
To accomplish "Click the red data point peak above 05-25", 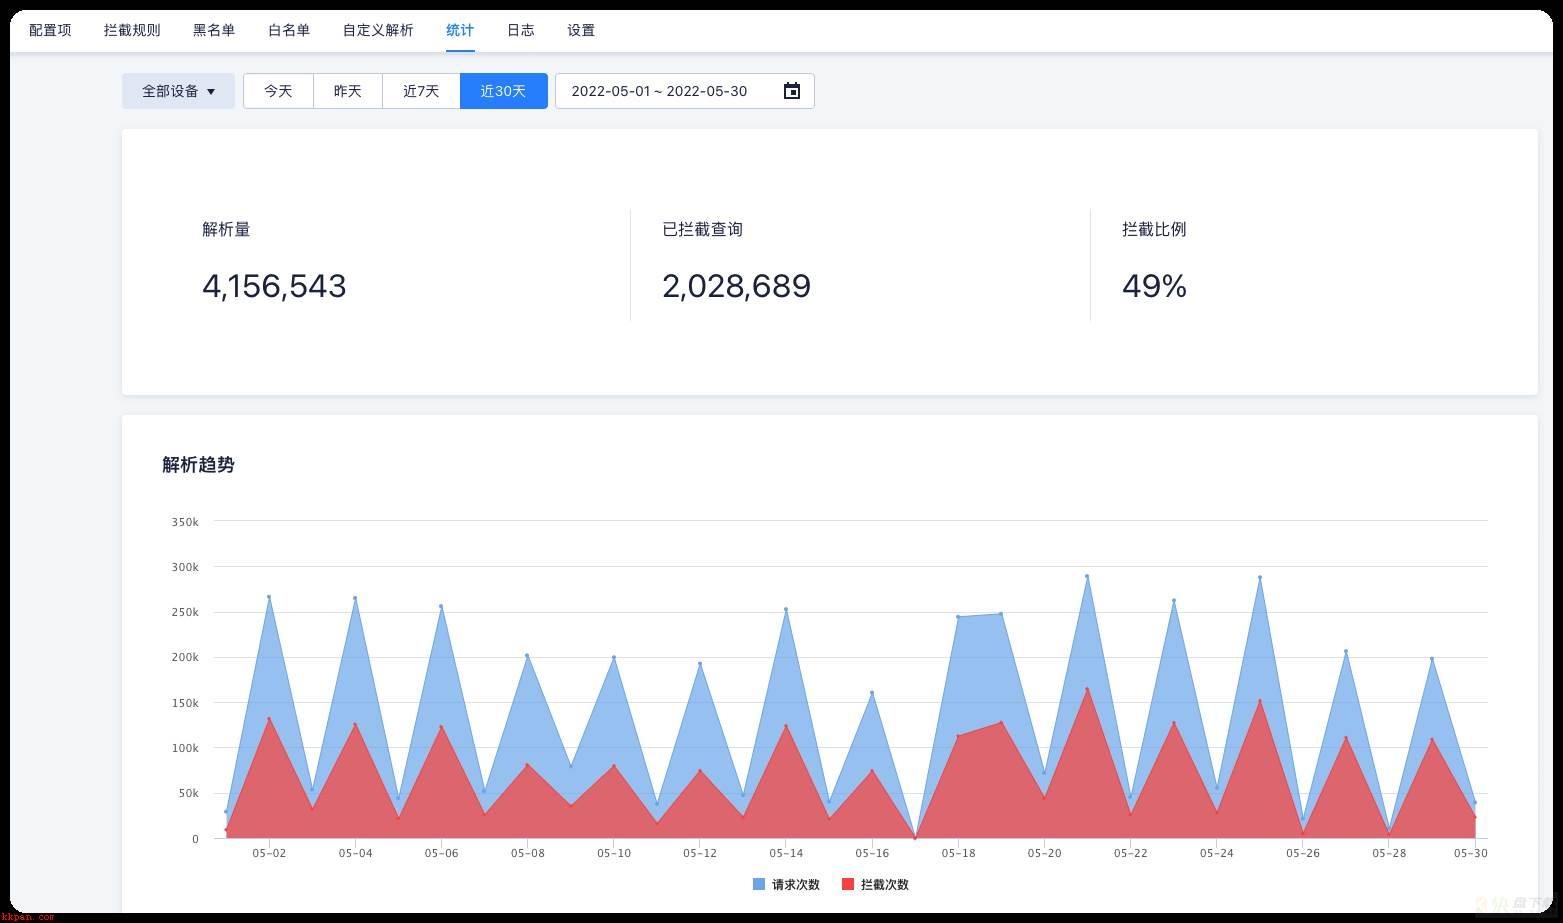I will click(x=1260, y=701).
